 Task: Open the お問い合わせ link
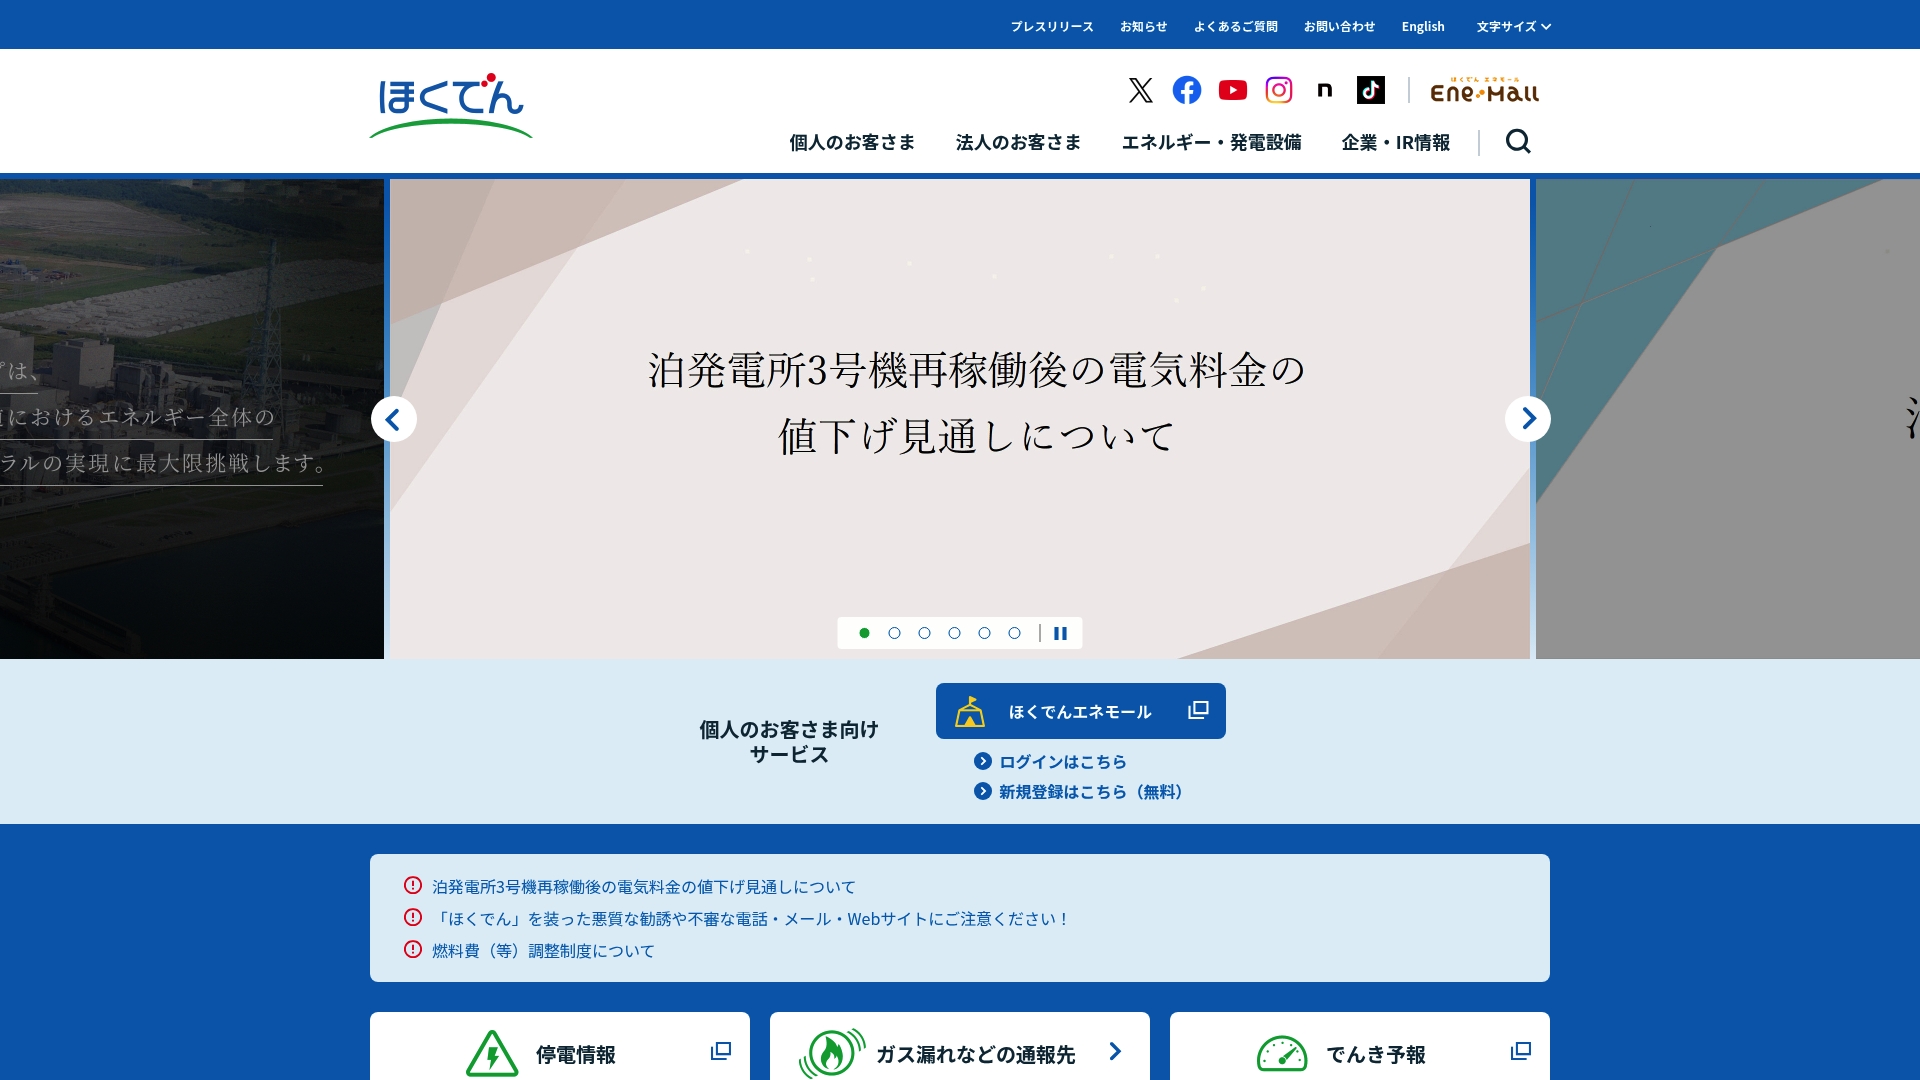pos(1340,27)
